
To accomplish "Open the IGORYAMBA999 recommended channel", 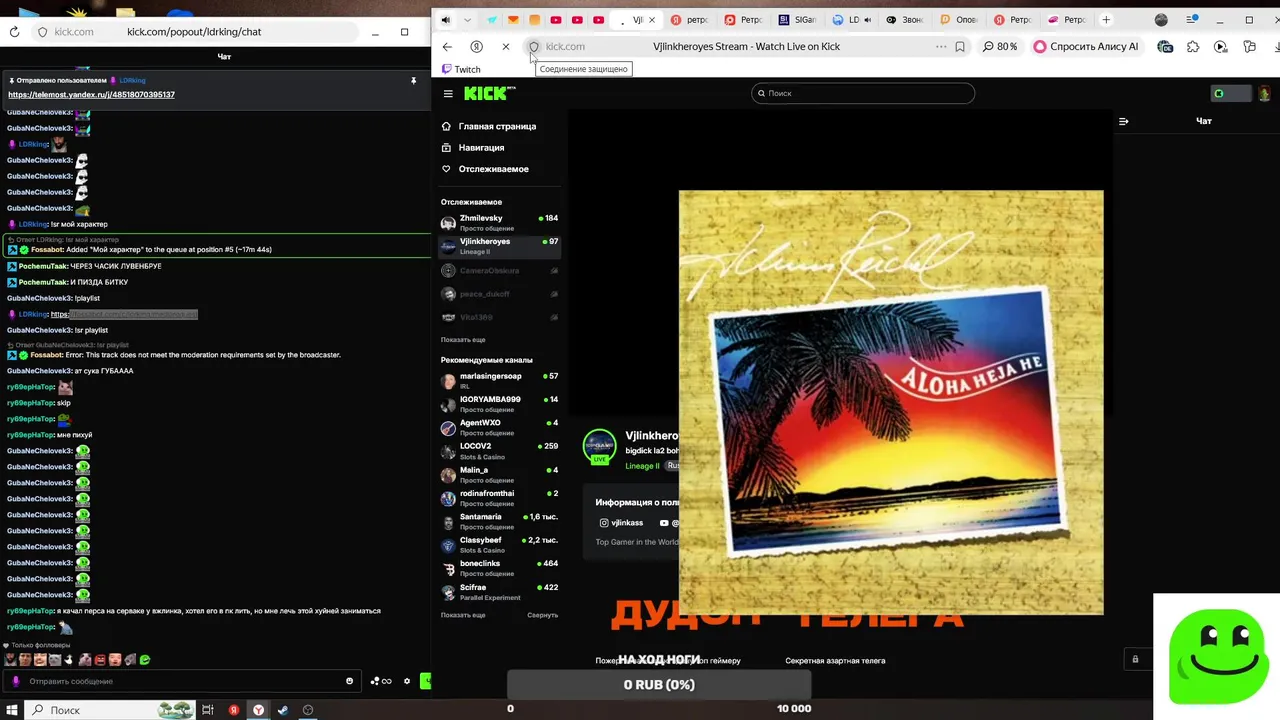I will click(x=499, y=404).
